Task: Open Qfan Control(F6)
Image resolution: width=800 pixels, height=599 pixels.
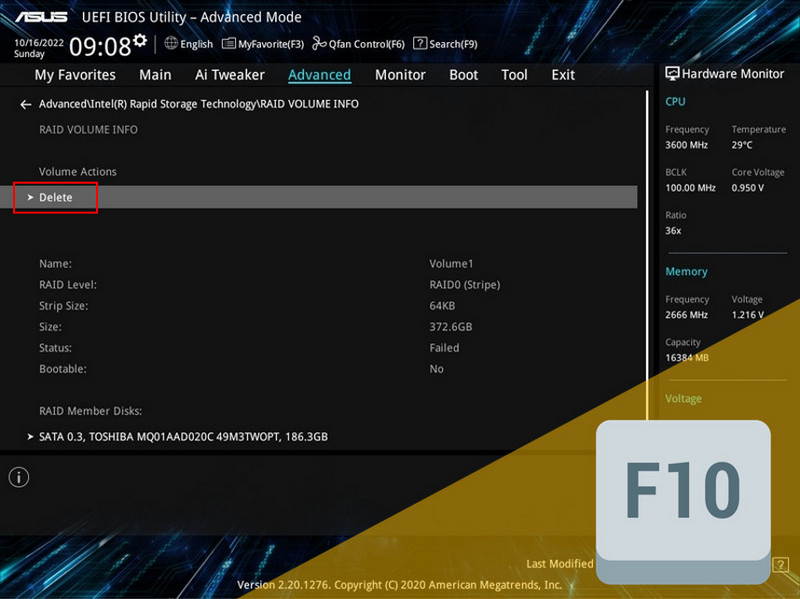Action: 366,44
